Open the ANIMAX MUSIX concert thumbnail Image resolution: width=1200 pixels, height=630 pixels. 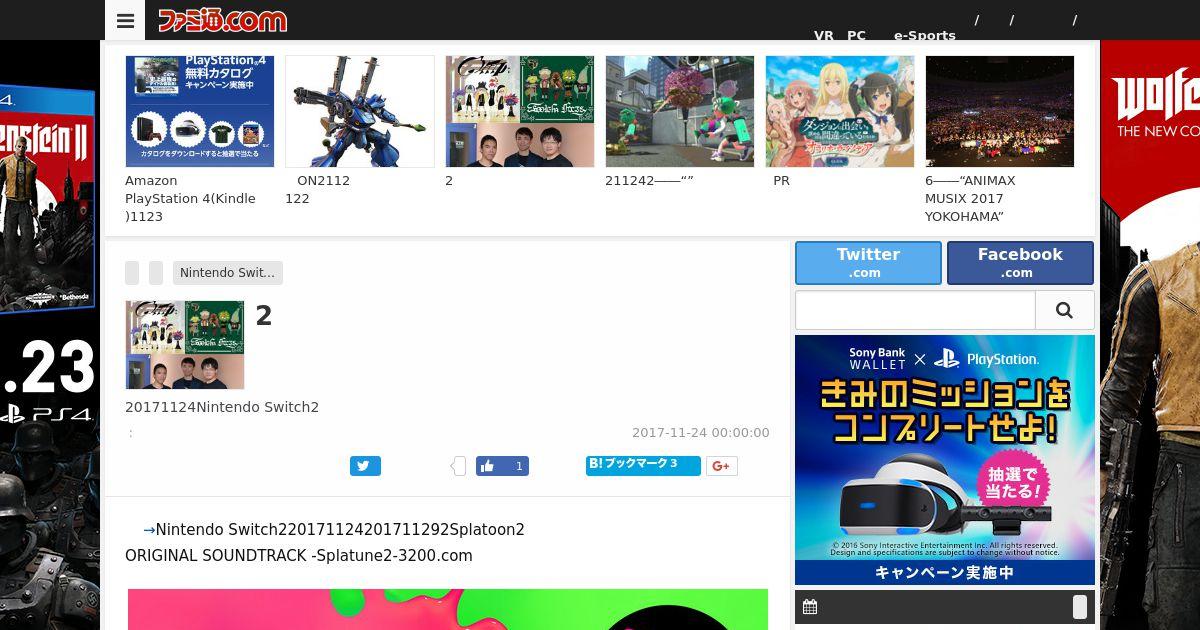(x=1000, y=111)
